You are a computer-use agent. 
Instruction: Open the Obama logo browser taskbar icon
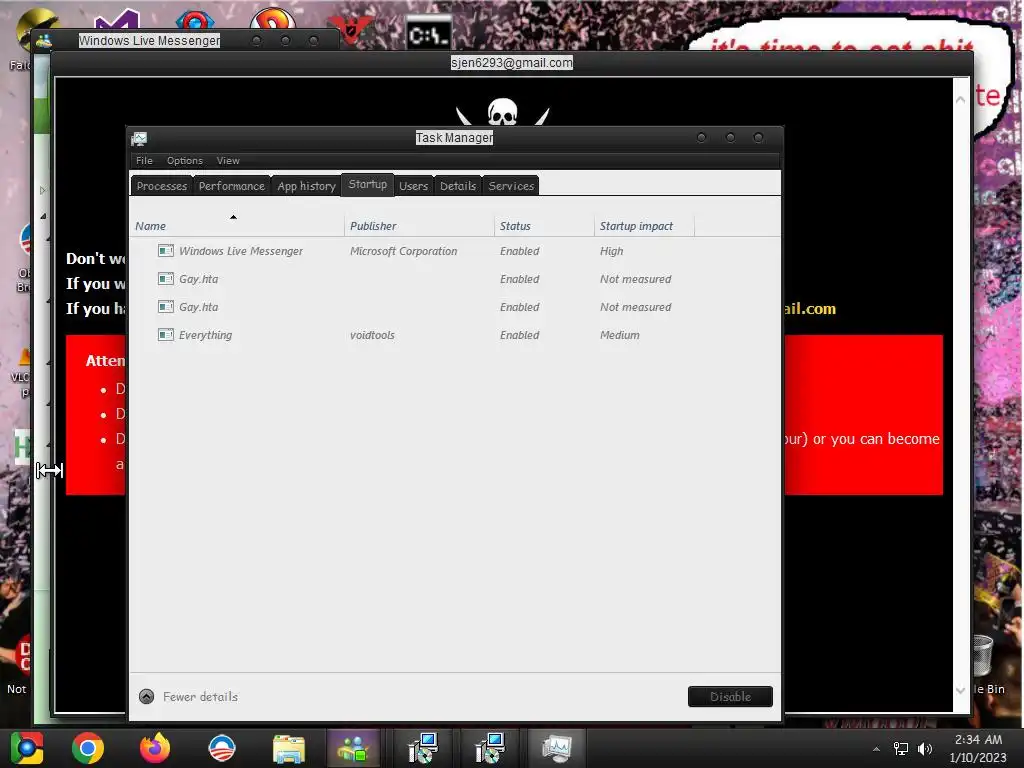222,748
